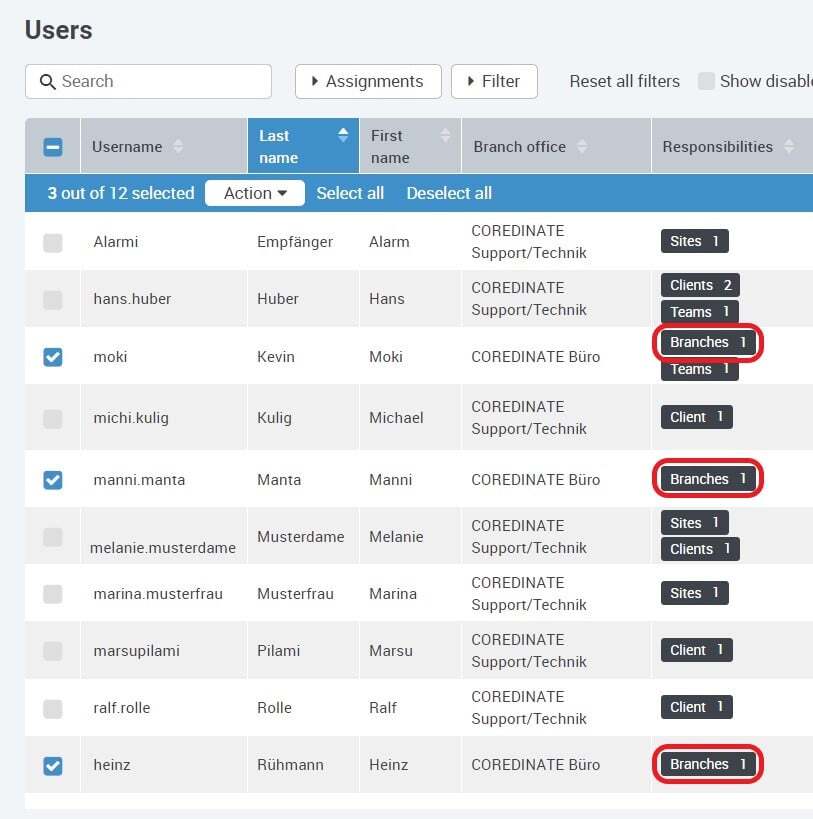Expand the Filter options
This screenshot has height=819, width=813.
pyautogui.click(x=494, y=81)
